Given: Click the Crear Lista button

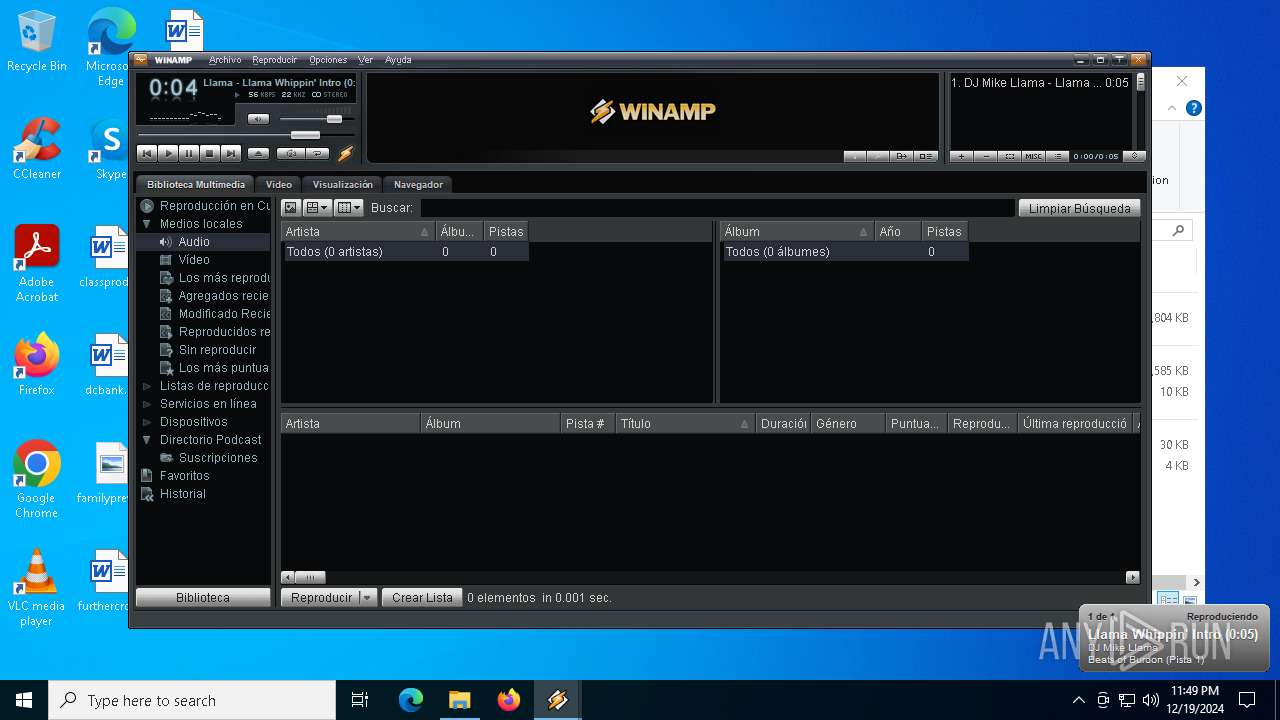Looking at the screenshot, I should point(422,597).
